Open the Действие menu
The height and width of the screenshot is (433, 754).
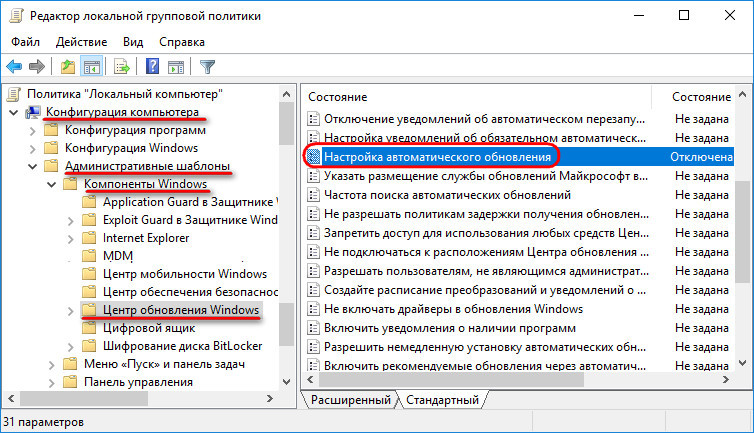point(81,42)
